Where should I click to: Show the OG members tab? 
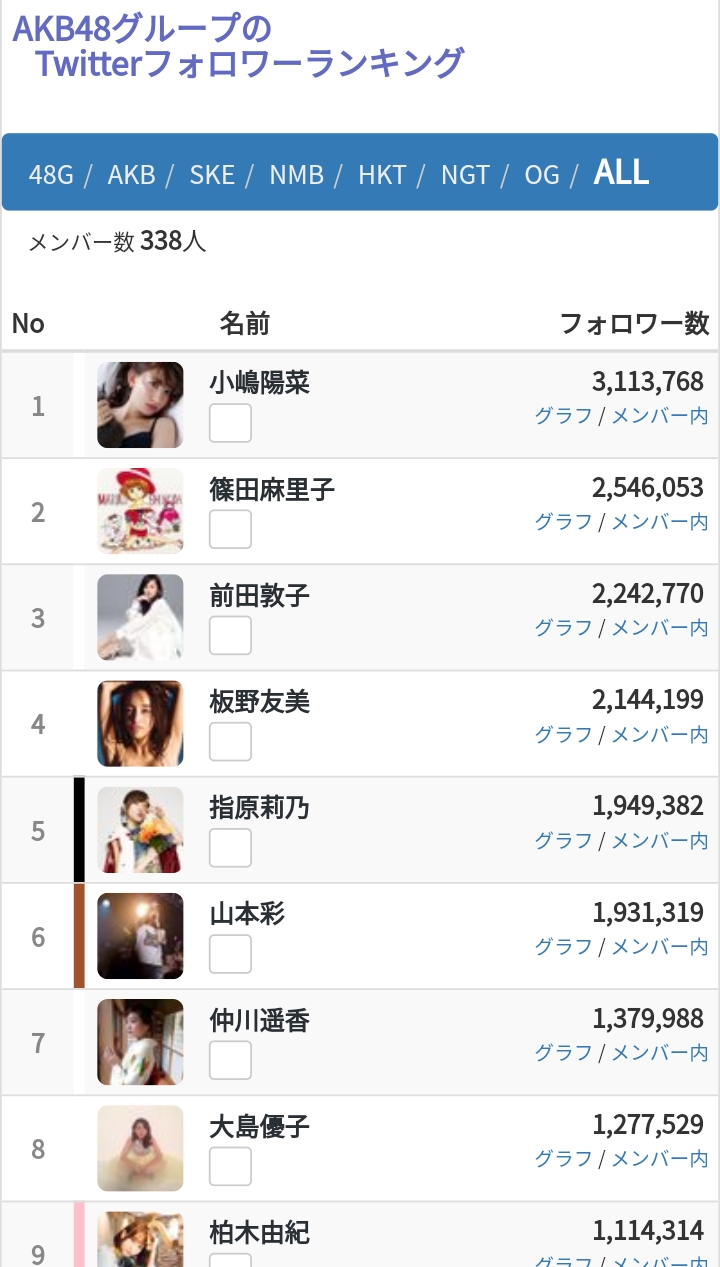542,175
